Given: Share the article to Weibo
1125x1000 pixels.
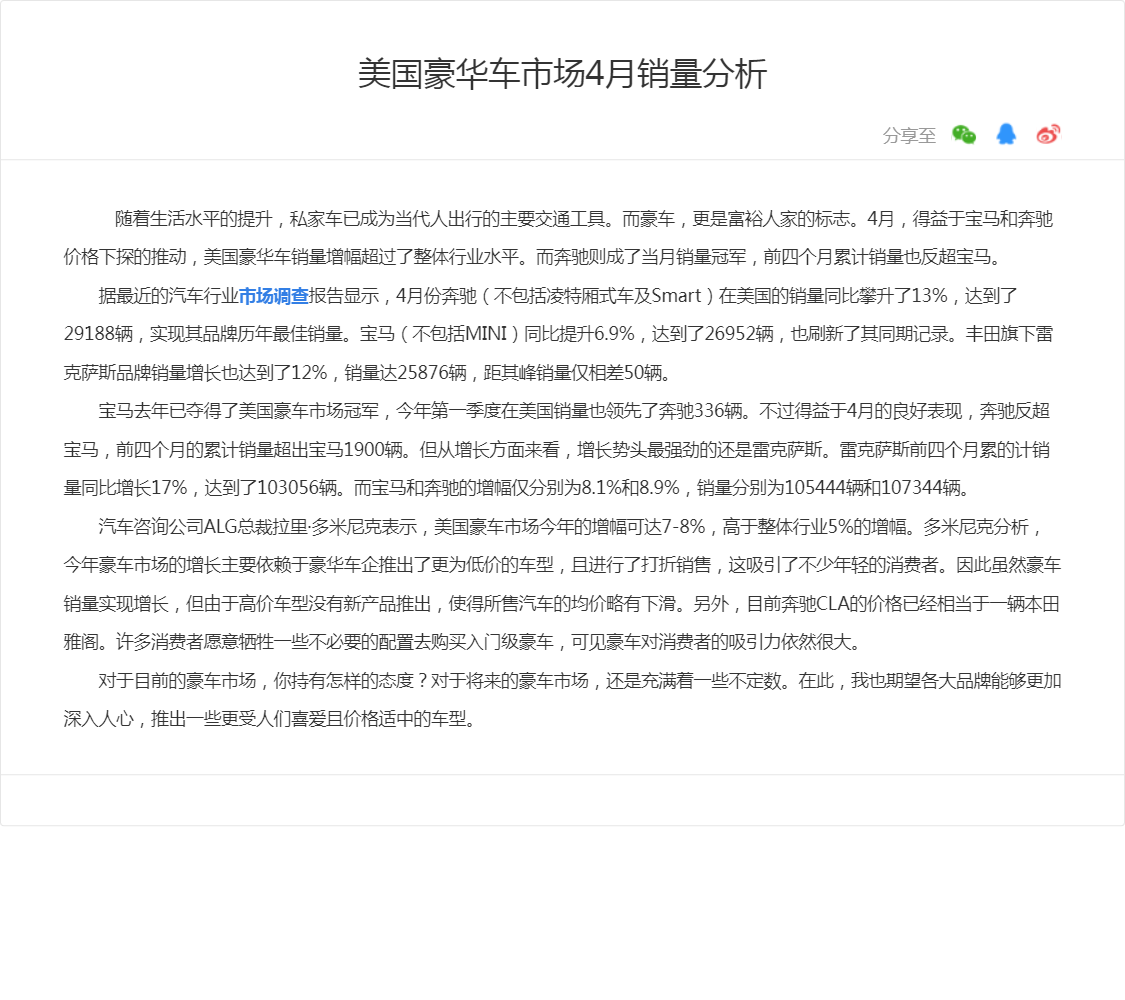Looking at the screenshot, I should click(1048, 134).
